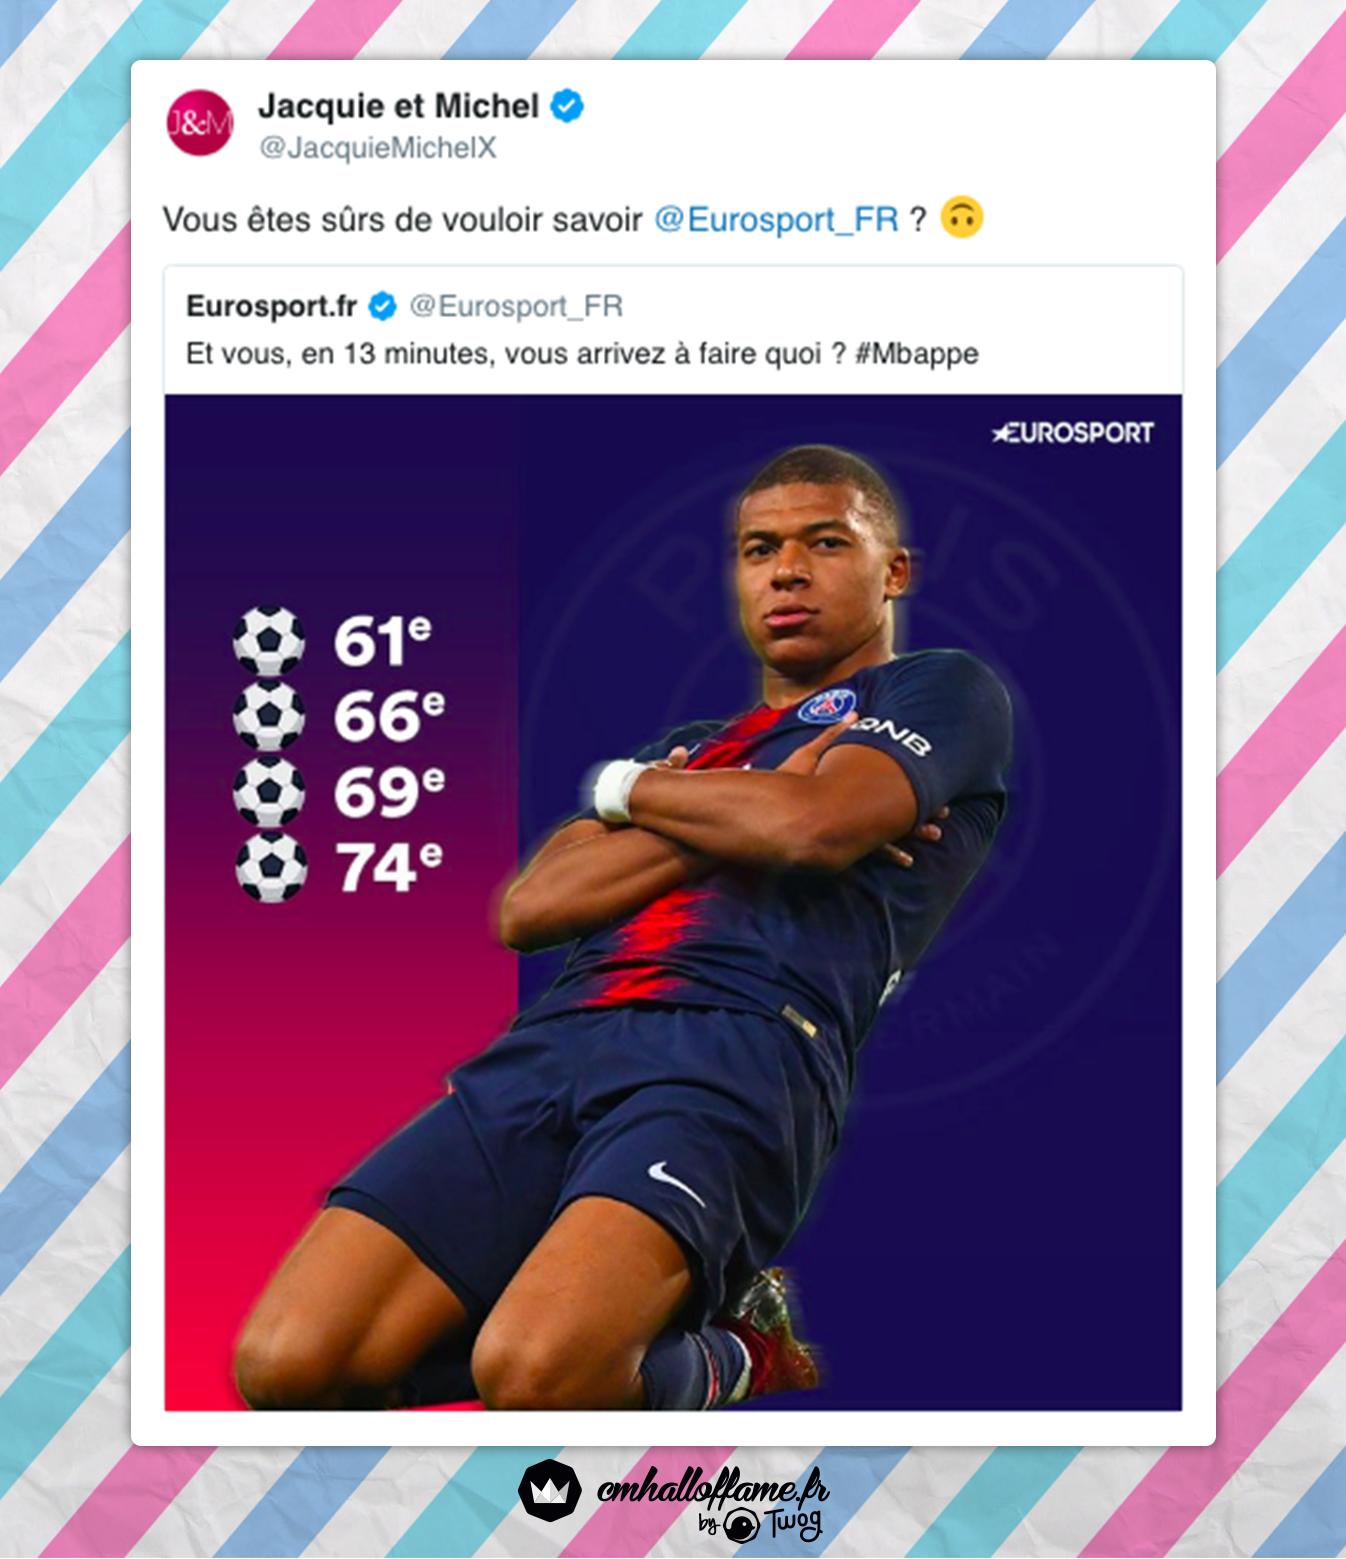Viewport: 1346px width, 1559px height.
Task: Click the soccer ball beside 69e
Action: pos(269,792)
